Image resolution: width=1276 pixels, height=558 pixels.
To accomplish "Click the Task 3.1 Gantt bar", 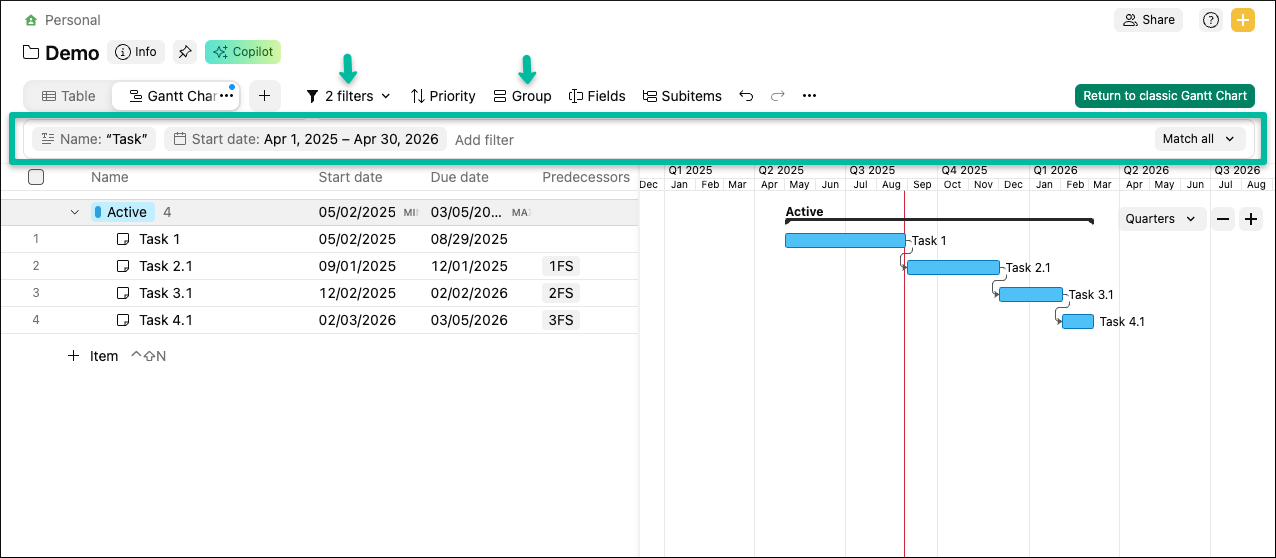I will tap(1031, 294).
